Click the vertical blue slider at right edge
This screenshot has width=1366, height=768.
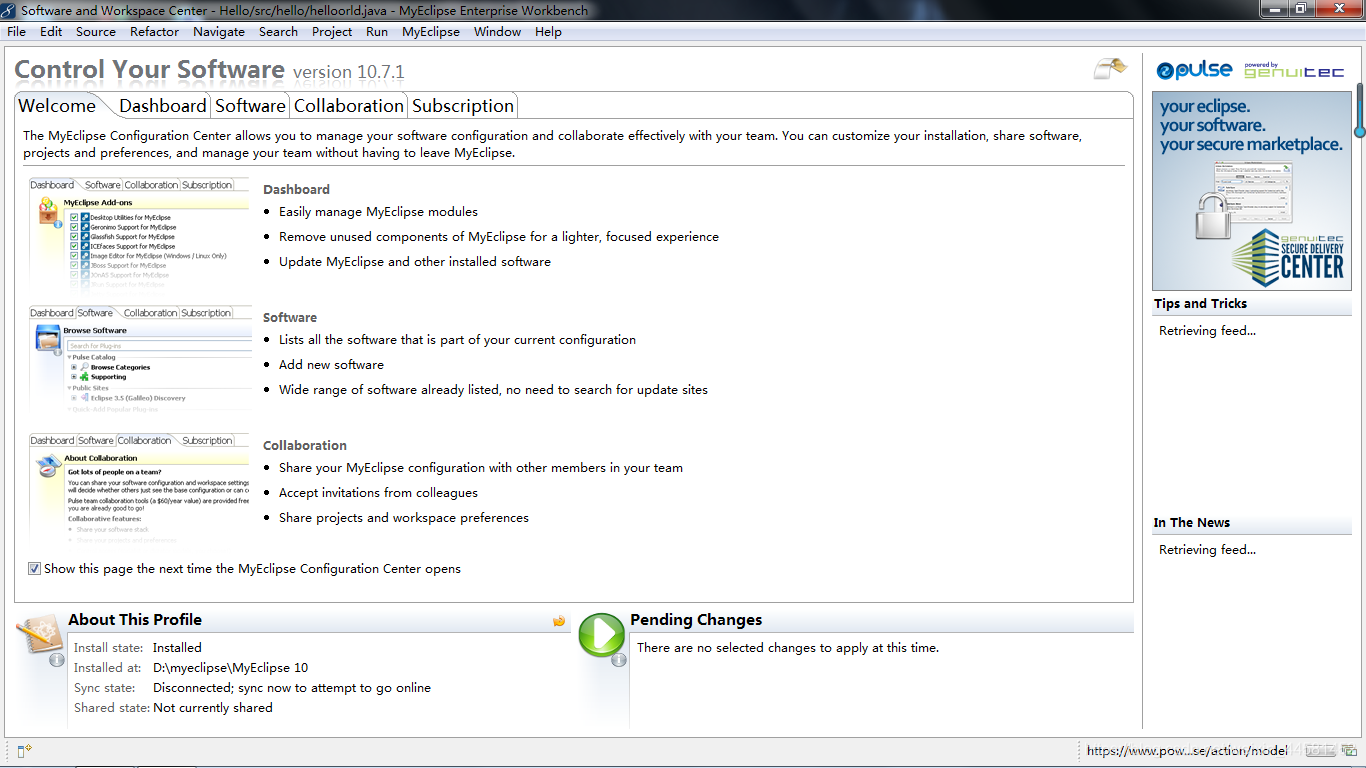[x=1360, y=110]
